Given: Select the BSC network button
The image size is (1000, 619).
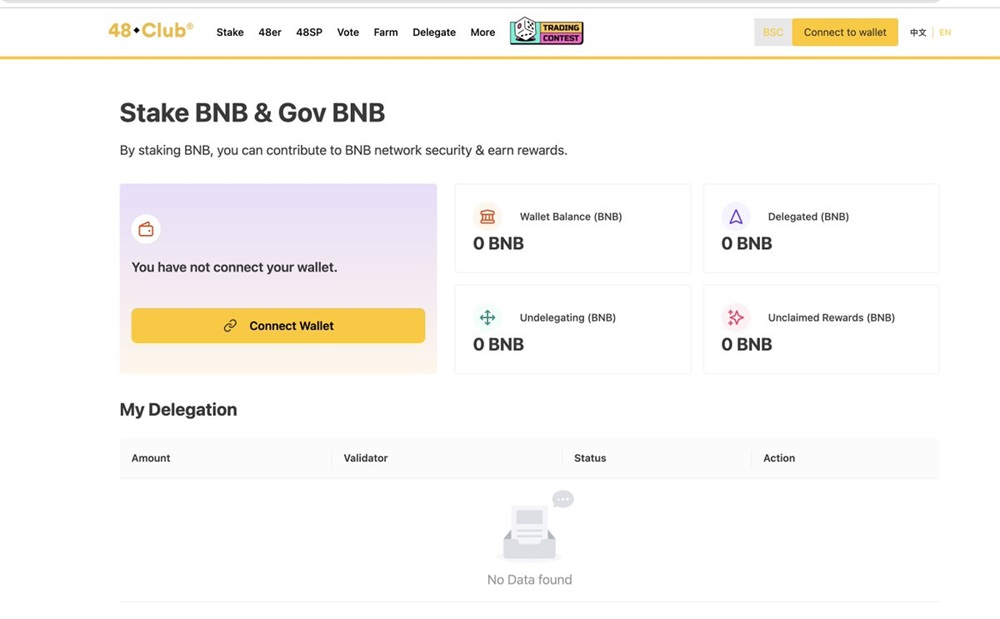Looking at the screenshot, I should pos(773,32).
